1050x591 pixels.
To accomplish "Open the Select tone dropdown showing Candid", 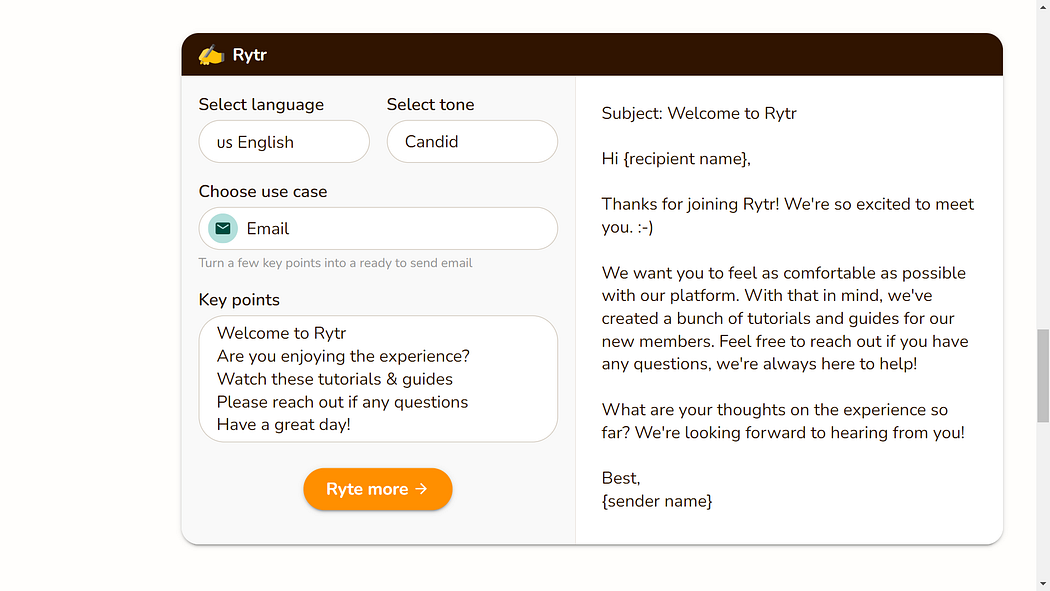I will (x=471, y=142).
